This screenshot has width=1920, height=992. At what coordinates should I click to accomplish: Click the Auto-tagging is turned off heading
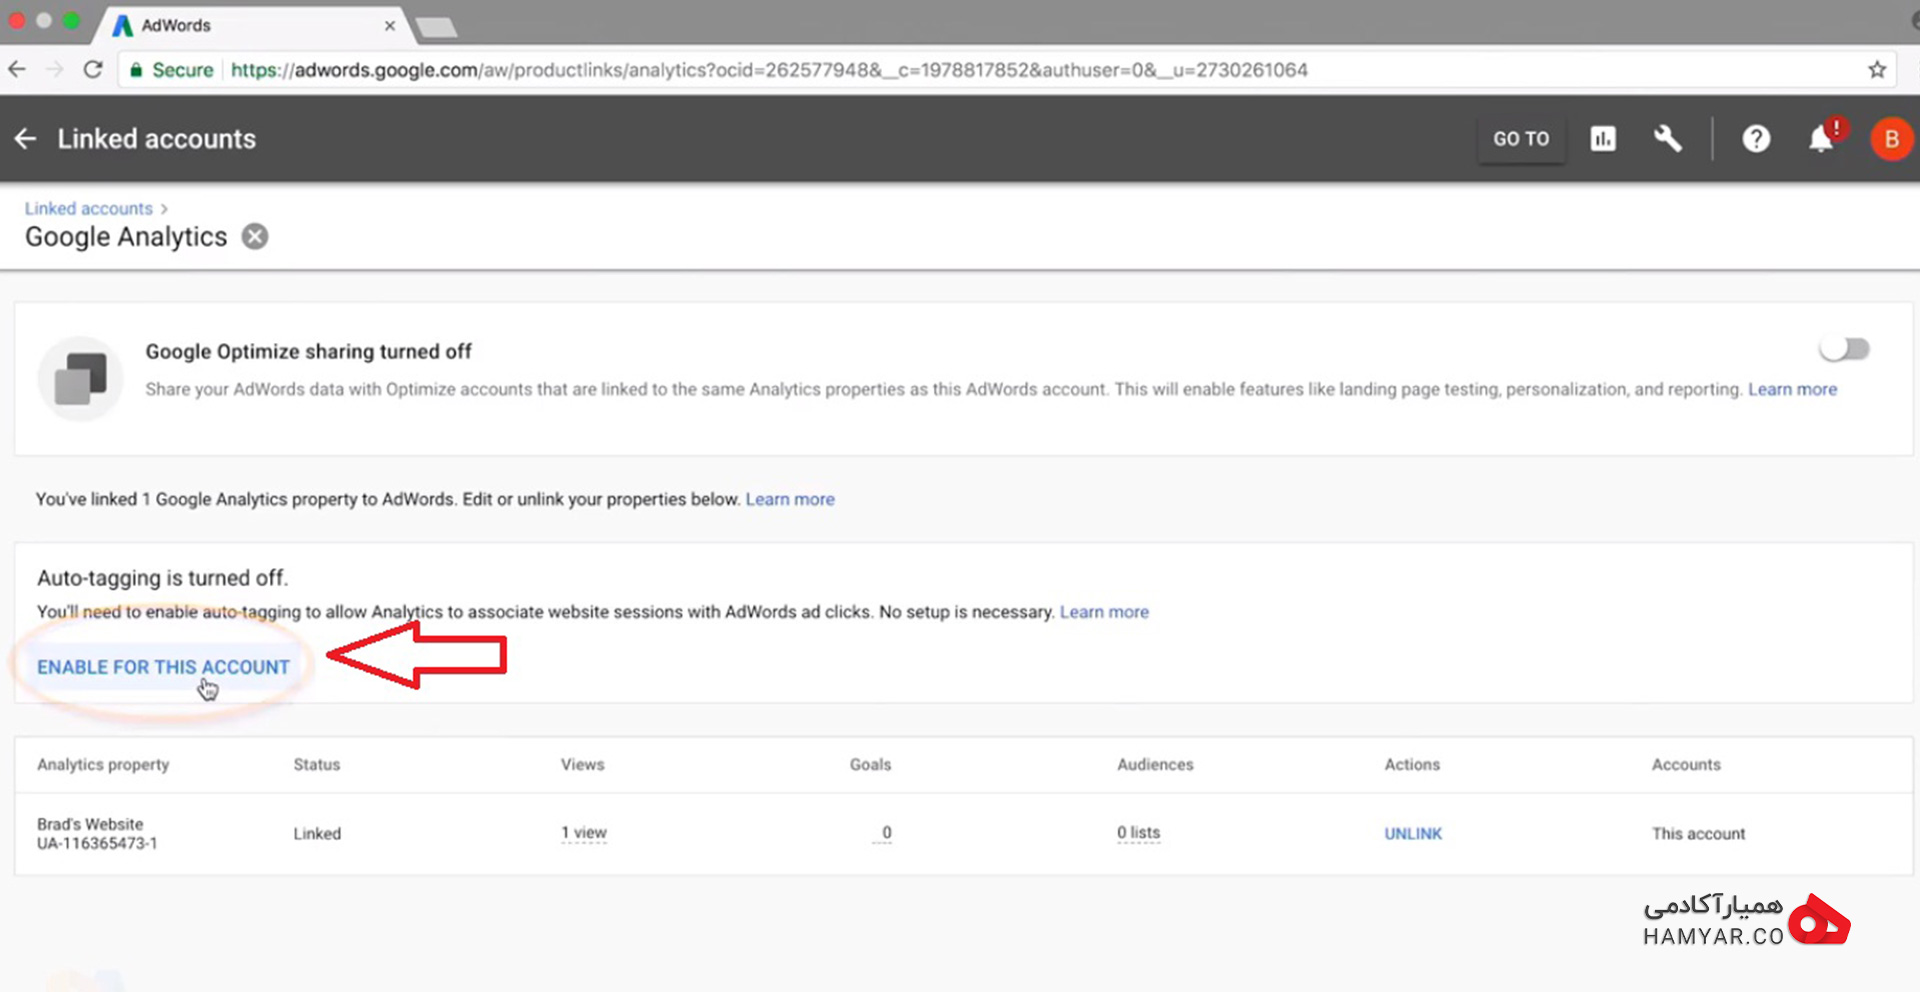click(x=162, y=578)
